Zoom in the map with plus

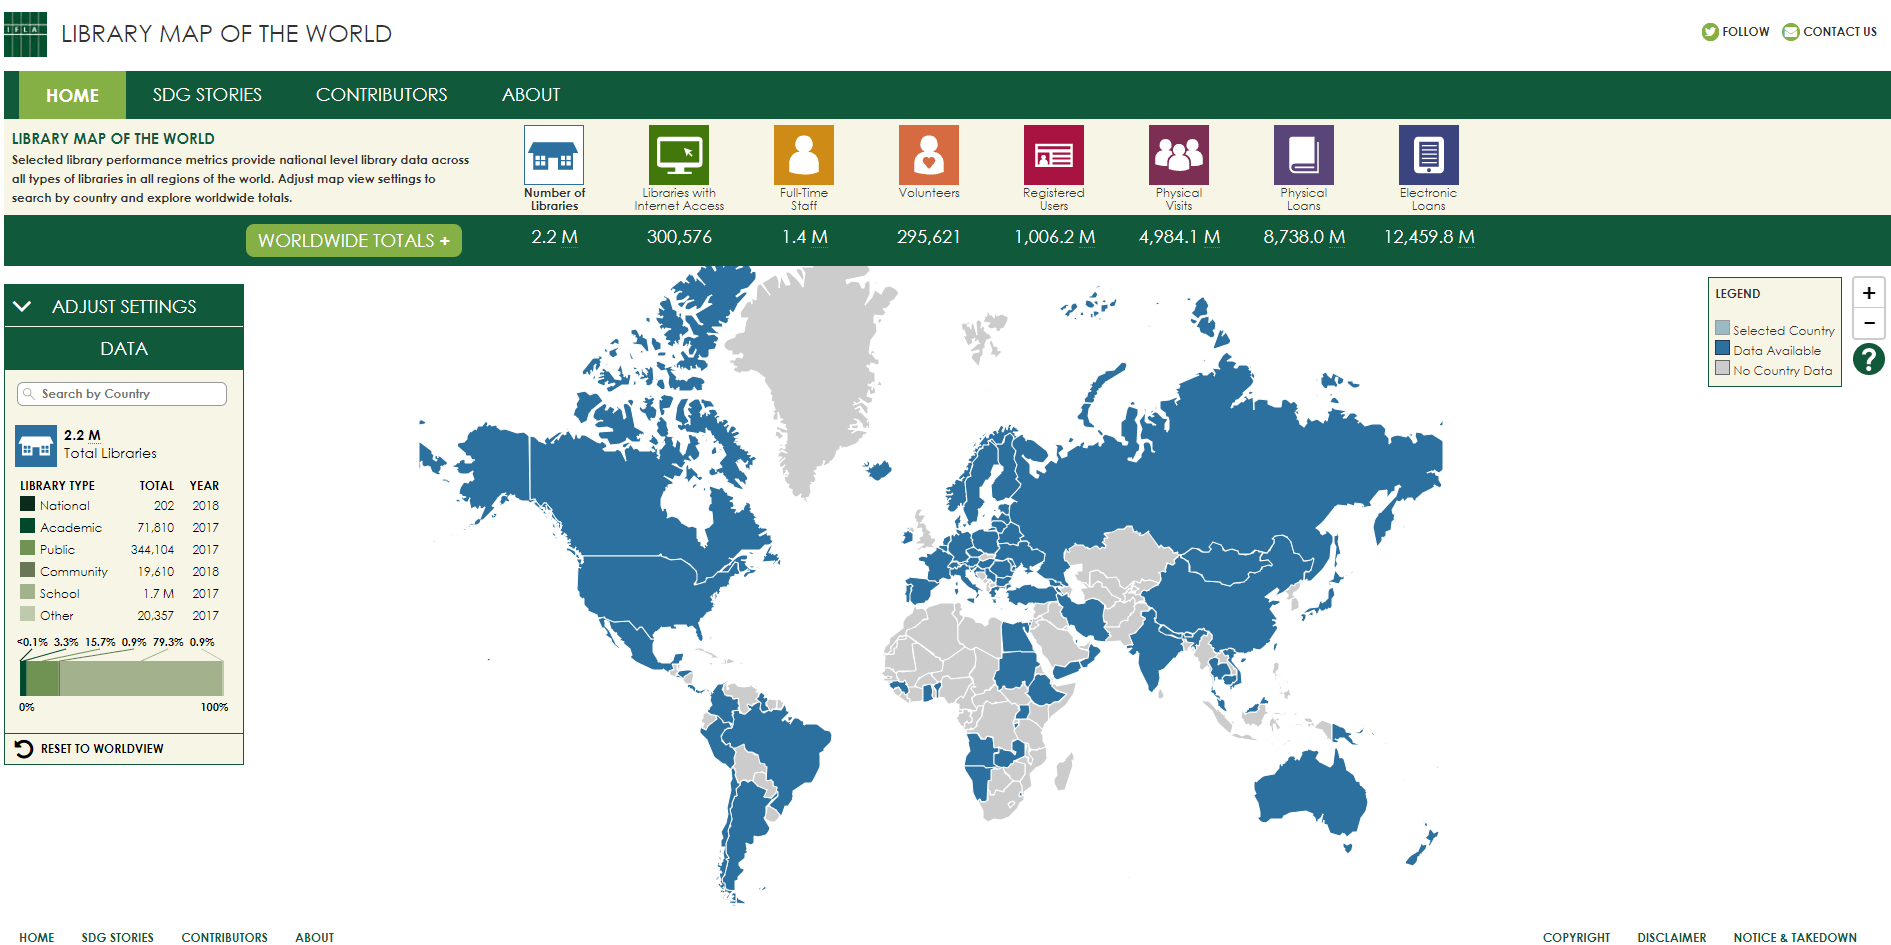[x=1869, y=293]
